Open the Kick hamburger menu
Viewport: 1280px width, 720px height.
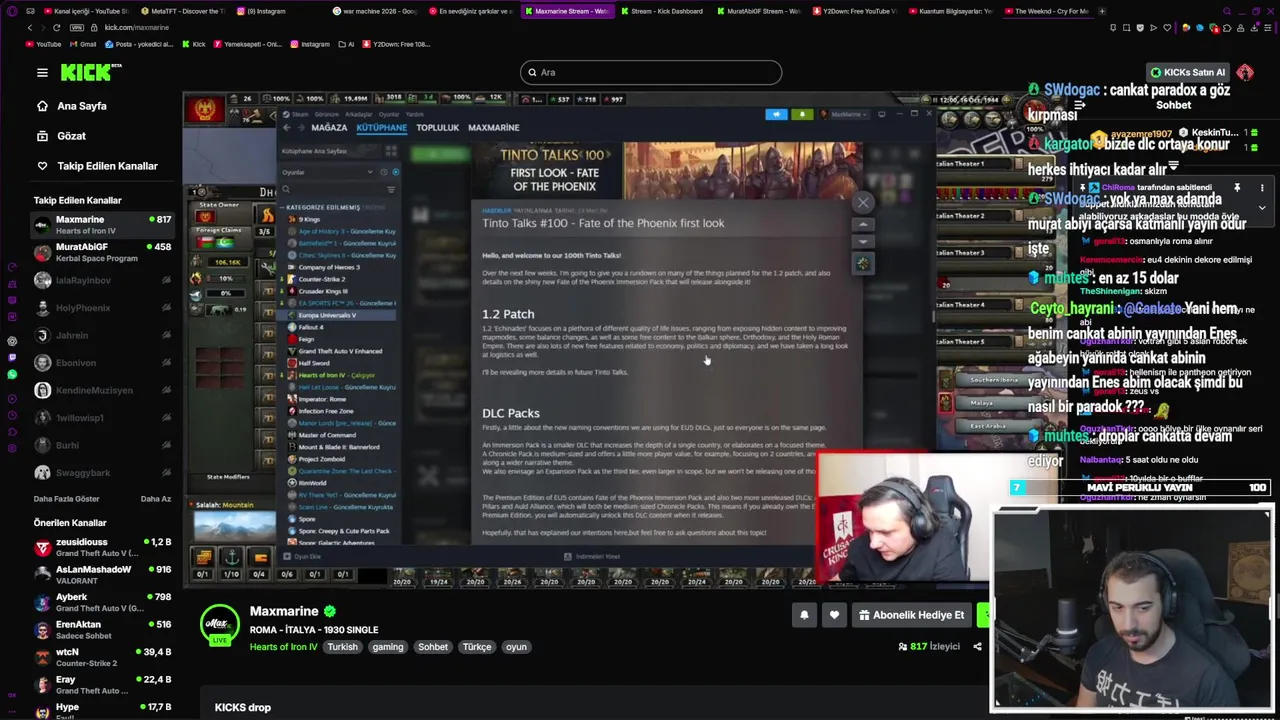pyautogui.click(x=42, y=72)
